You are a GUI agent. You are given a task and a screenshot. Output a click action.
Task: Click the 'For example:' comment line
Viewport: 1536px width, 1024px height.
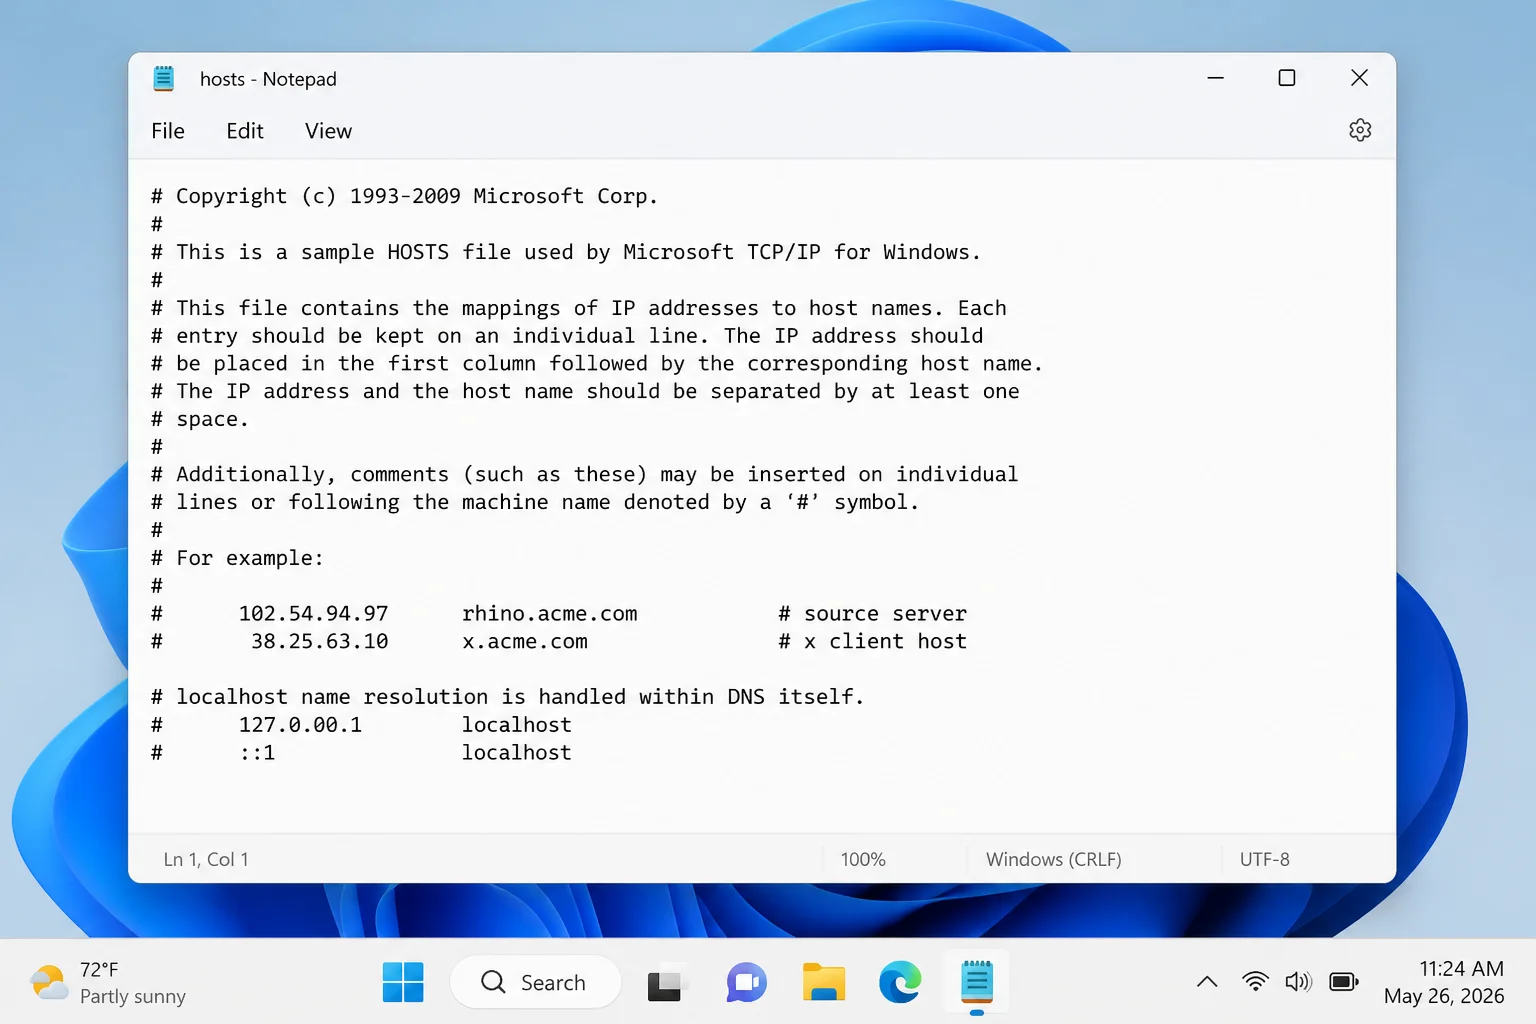point(238,558)
